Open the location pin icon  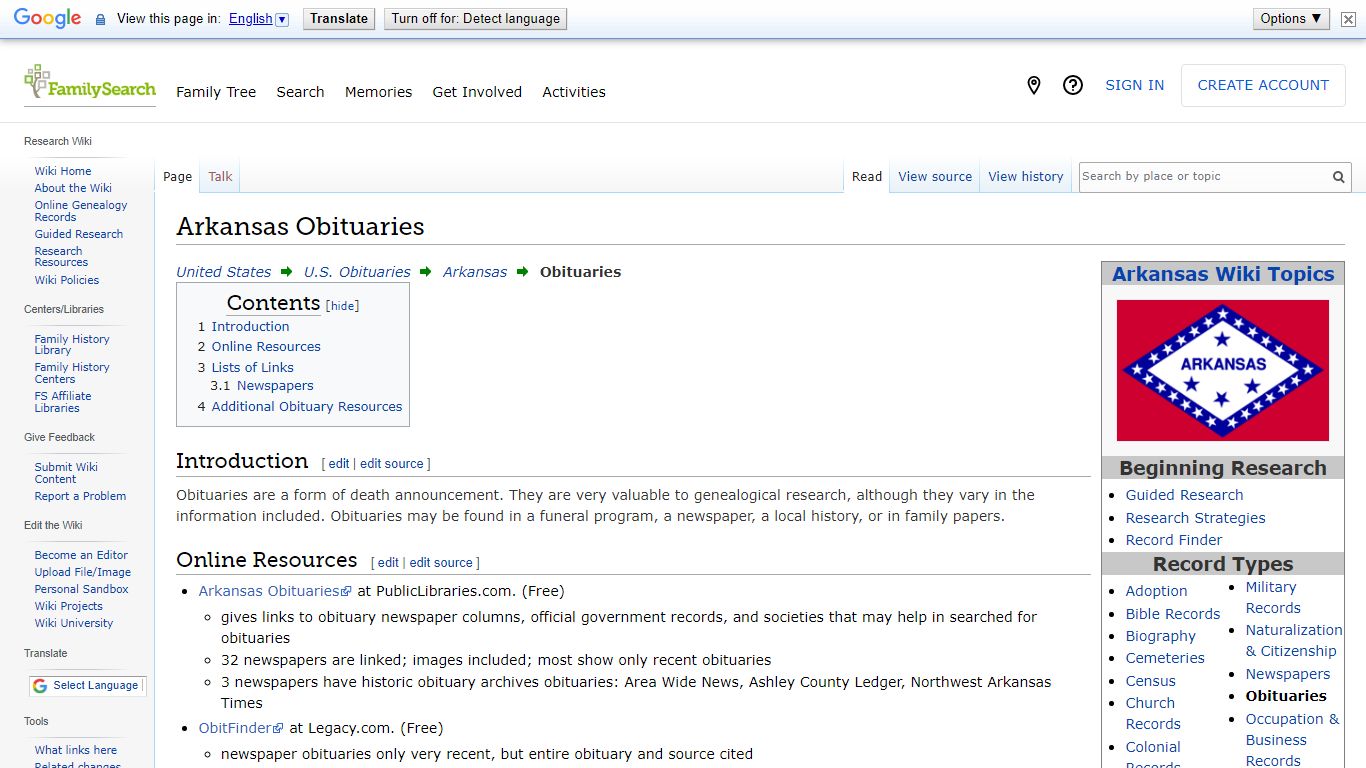click(1034, 86)
